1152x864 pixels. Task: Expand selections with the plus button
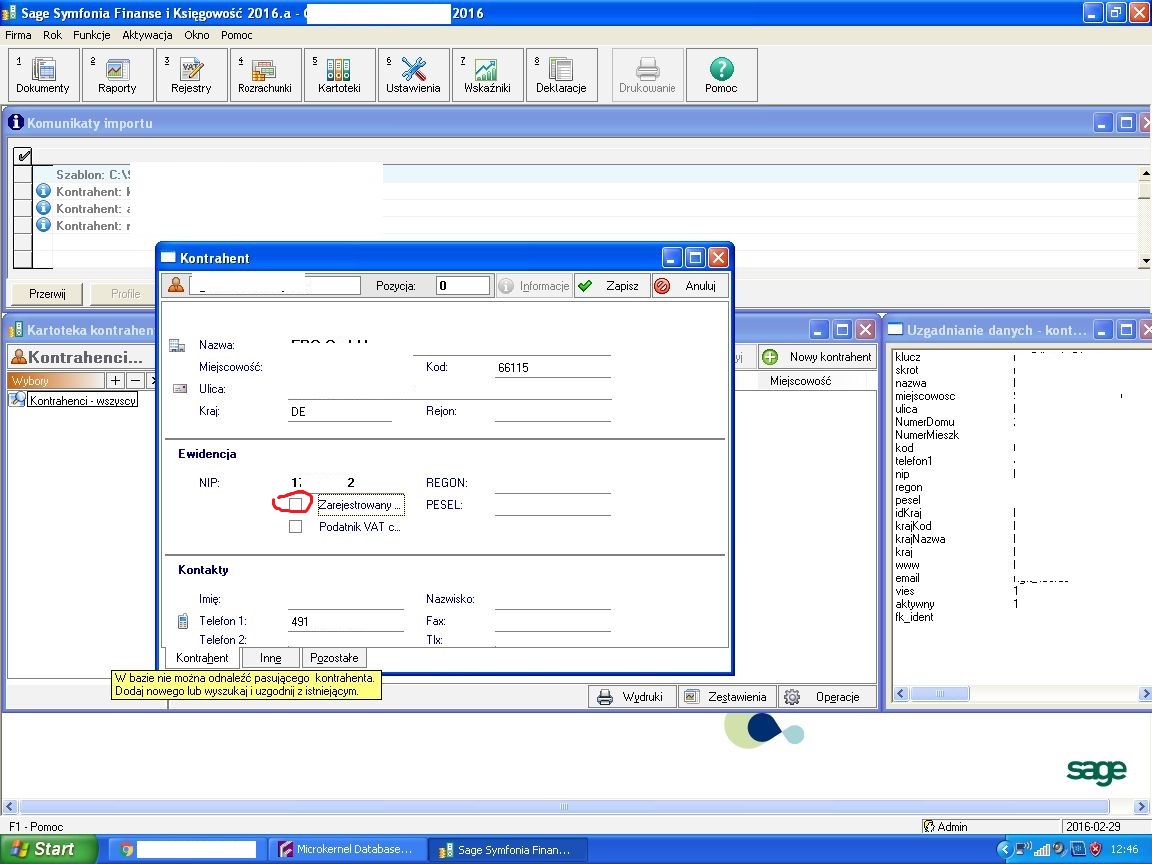pos(116,381)
